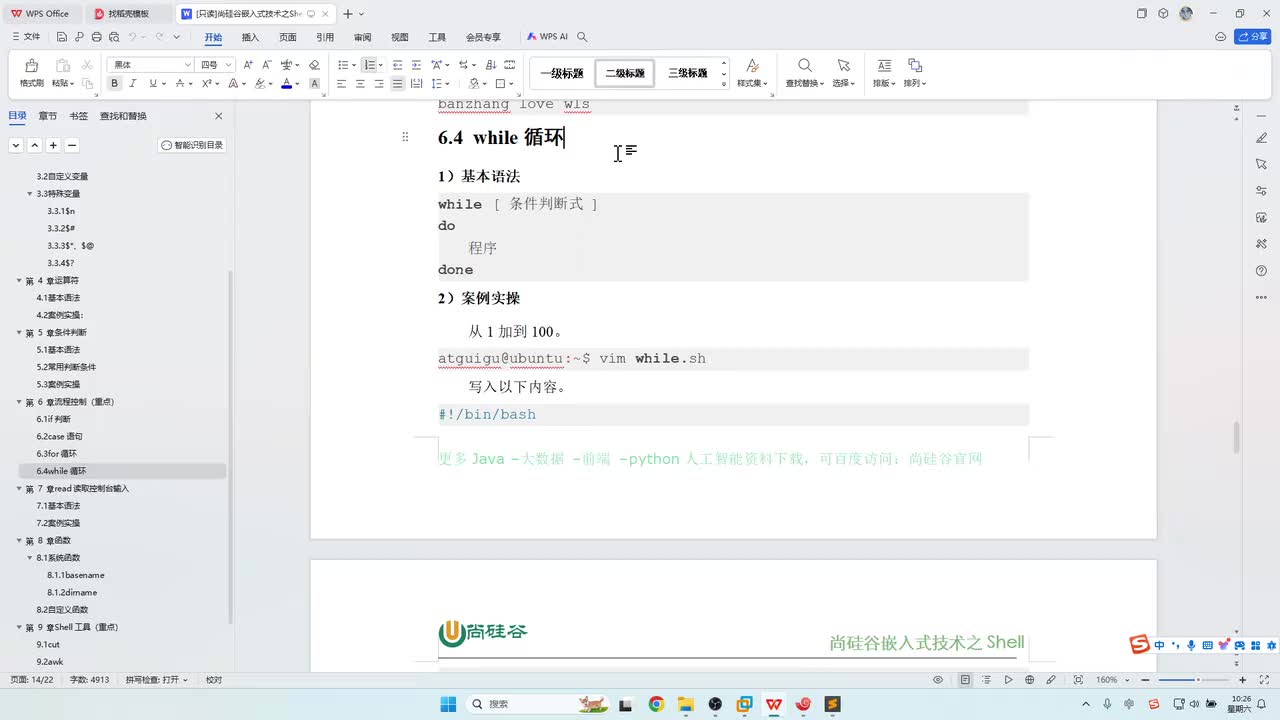Screen dimensions: 1280x720
Task: Open the 排版 layout dropdown
Action: pos(884,83)
